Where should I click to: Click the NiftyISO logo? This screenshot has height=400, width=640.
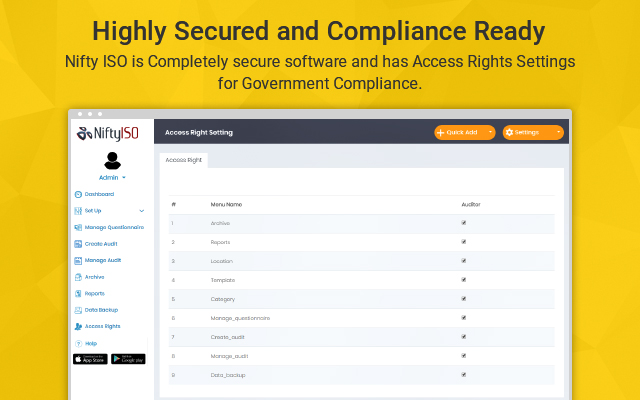click(108, 133)
